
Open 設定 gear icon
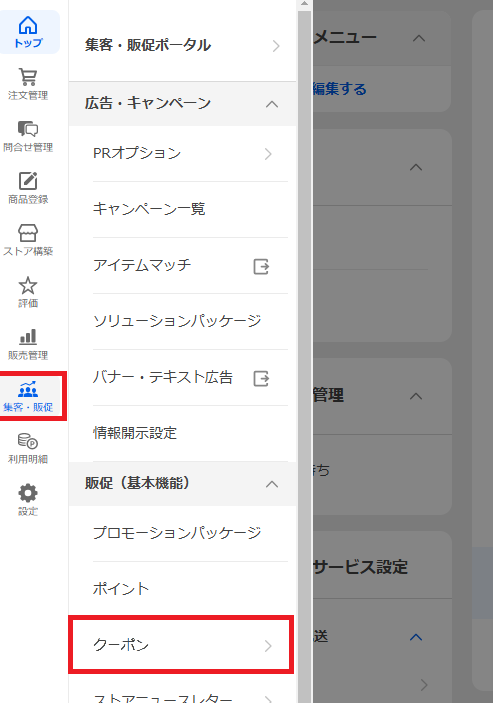pos(28,493)
